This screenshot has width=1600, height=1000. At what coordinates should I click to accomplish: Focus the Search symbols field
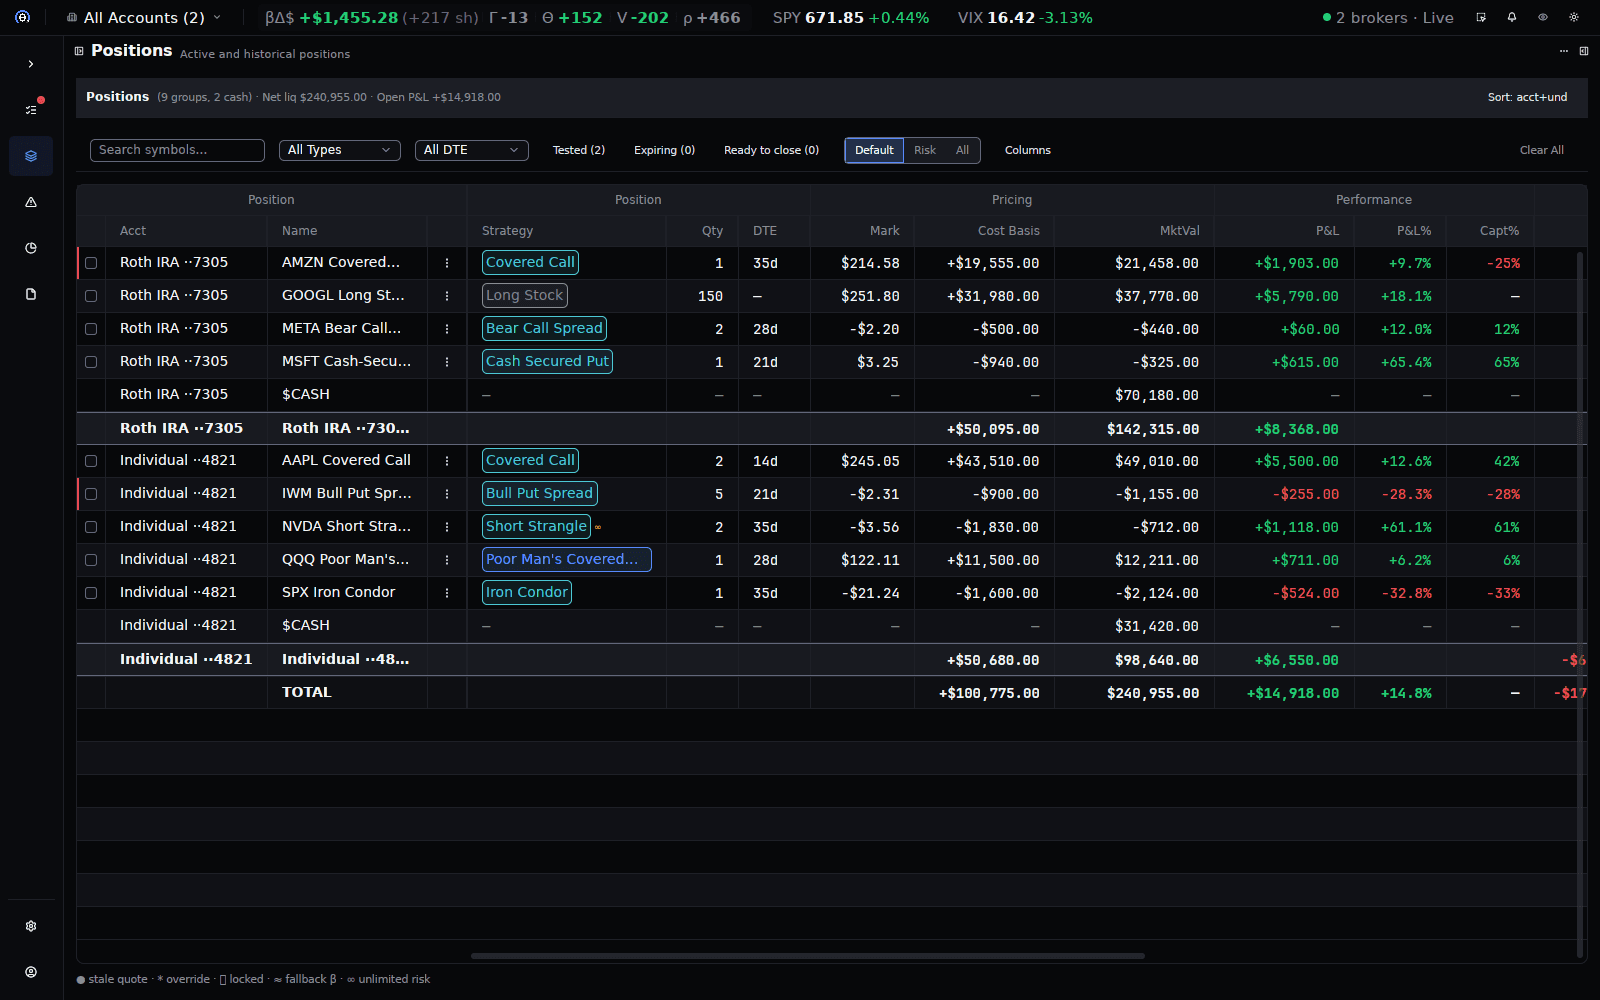pyautogui.click(x=177, y=150)
